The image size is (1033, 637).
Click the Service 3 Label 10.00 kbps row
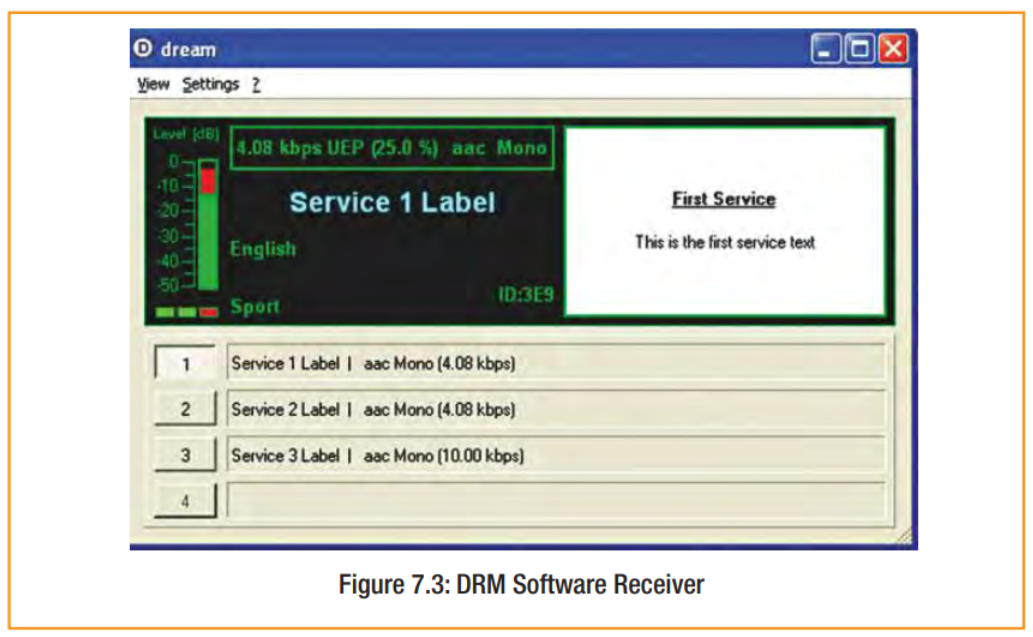pyautogui.click(x=555, y=455)
